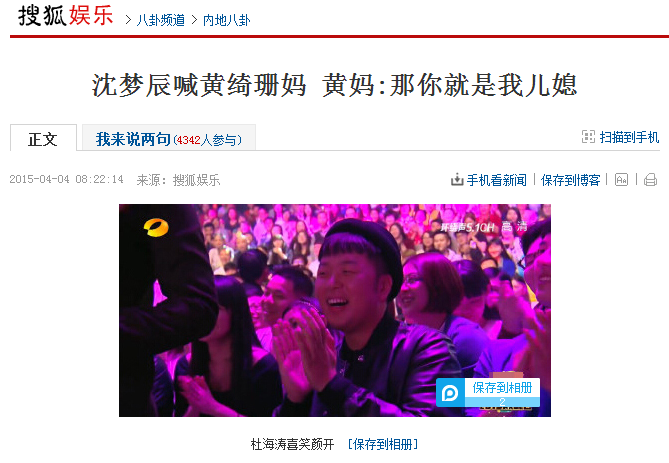This screenshot has height=463, width=669.
Task: Click the font size icon
Action: coord(621,180)
